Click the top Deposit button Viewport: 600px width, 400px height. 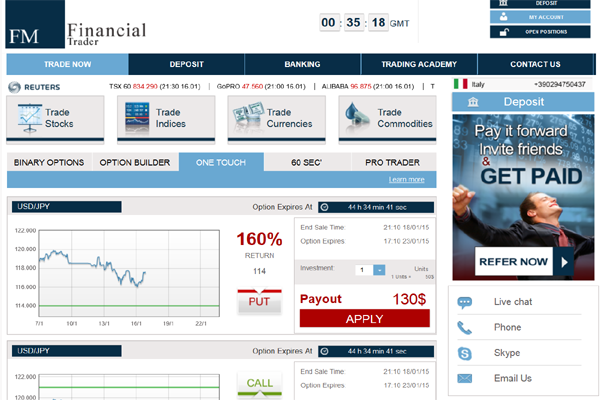(540, 3)
